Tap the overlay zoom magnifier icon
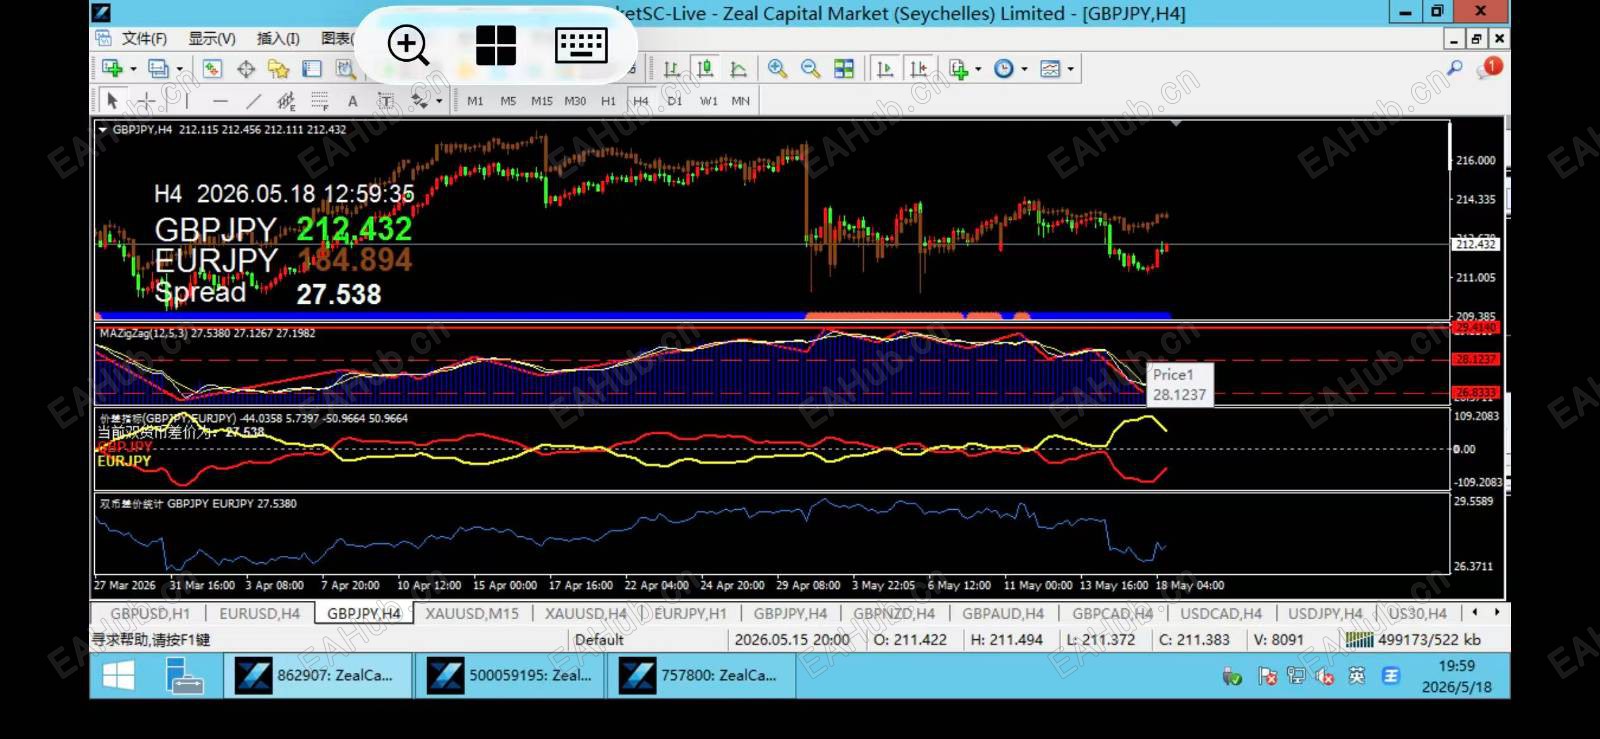Viewport: 1600px width, 739px height. [408, 44]
